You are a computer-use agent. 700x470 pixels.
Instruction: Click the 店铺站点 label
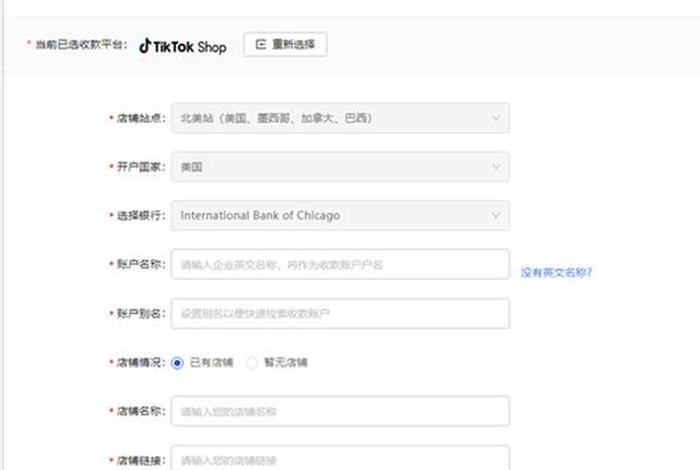point(141,118)
